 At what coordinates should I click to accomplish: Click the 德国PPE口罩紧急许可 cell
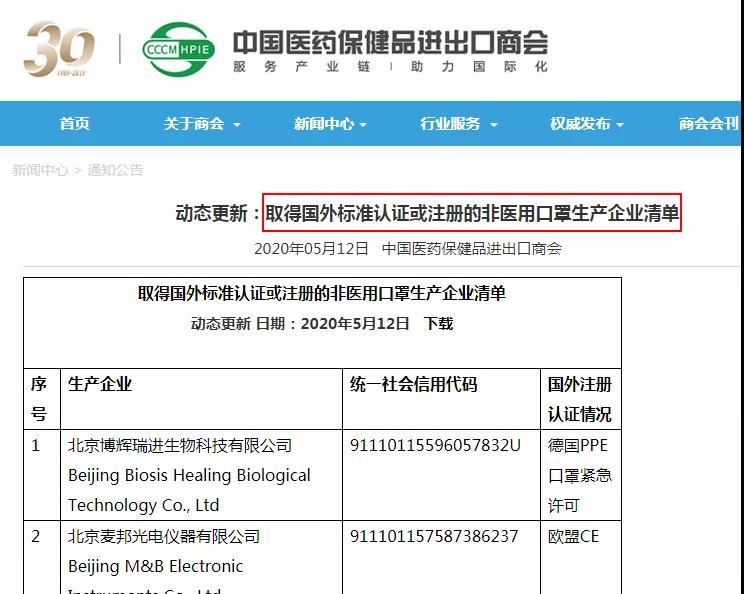point(579,475)
